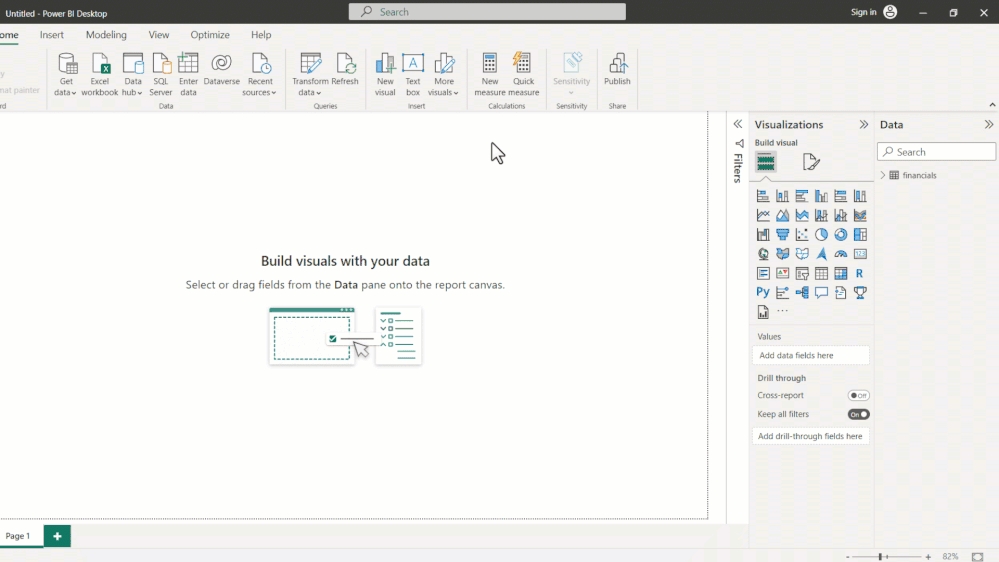Select the Stacked bar chart visual

pos(763,196)
